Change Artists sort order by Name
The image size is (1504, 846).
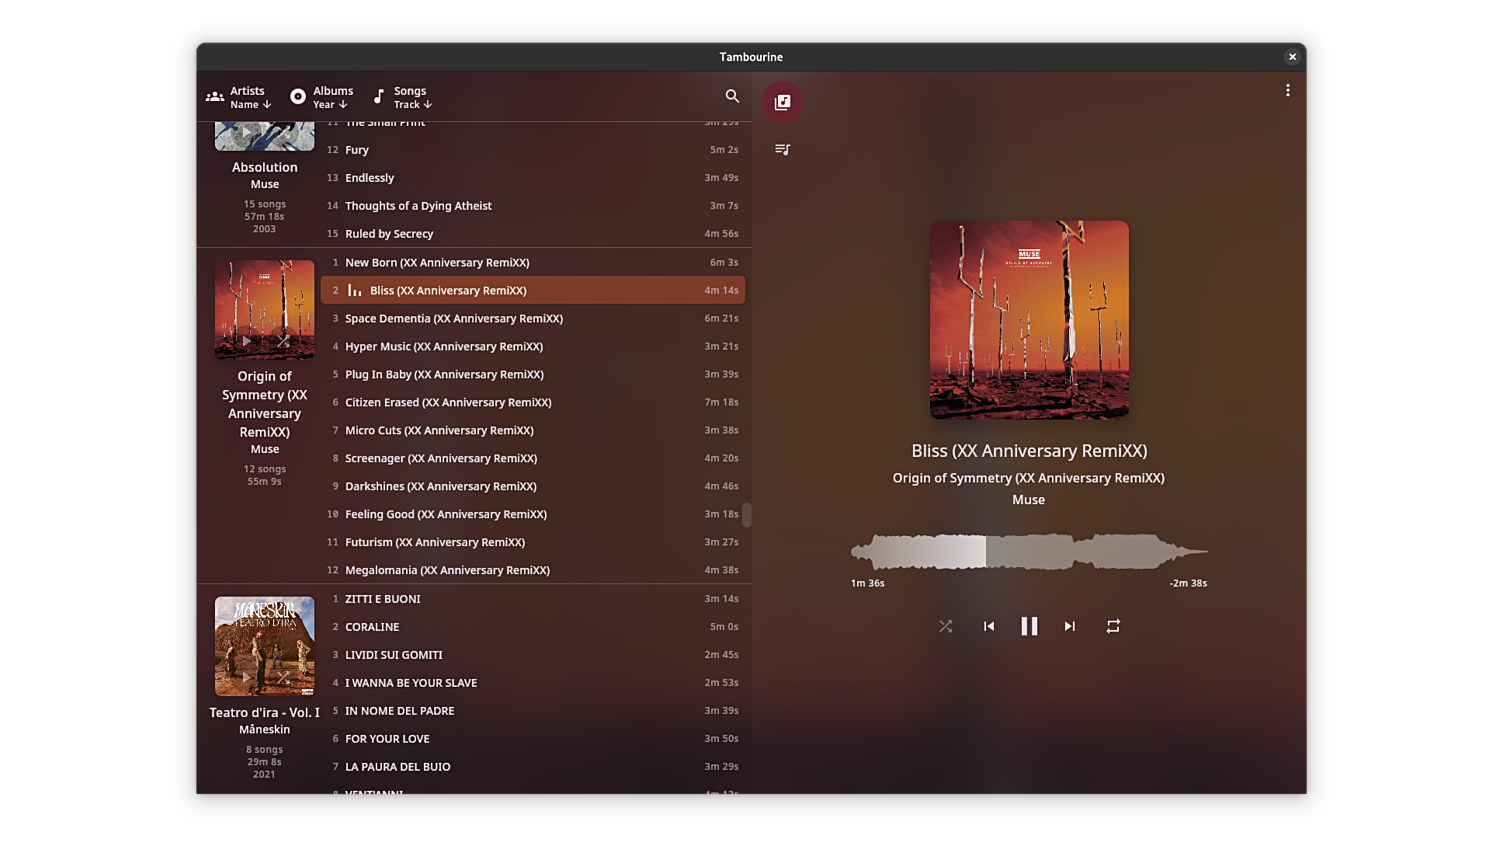250,104
